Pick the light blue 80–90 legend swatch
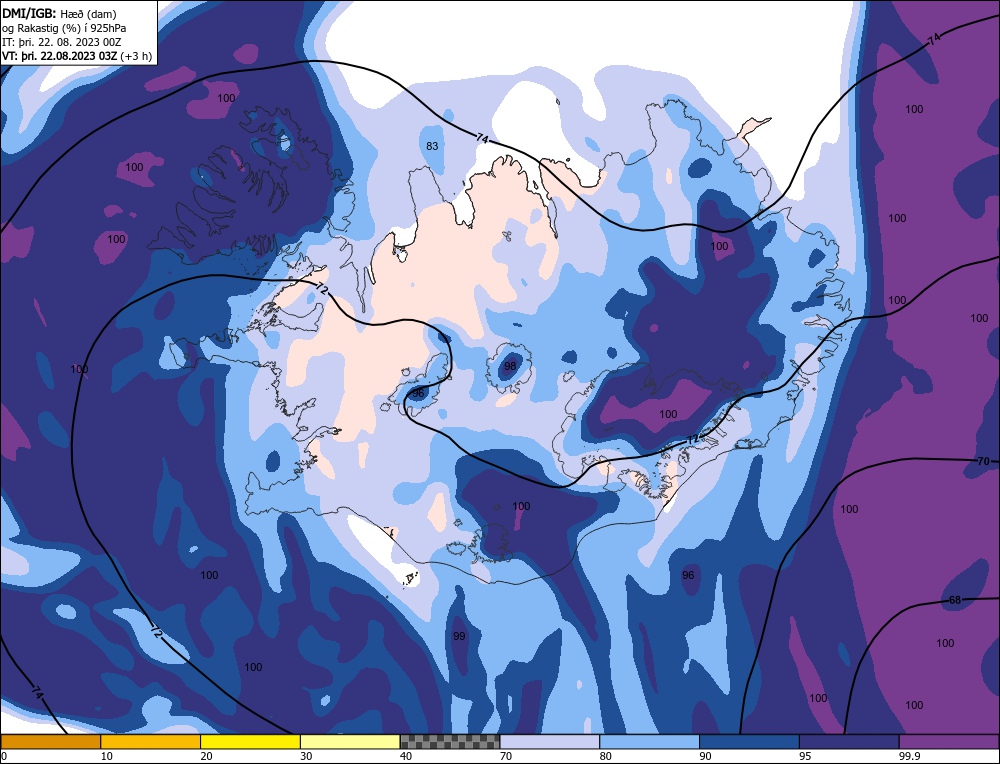Screen dimensions: 1000x764 click(649, 741)
